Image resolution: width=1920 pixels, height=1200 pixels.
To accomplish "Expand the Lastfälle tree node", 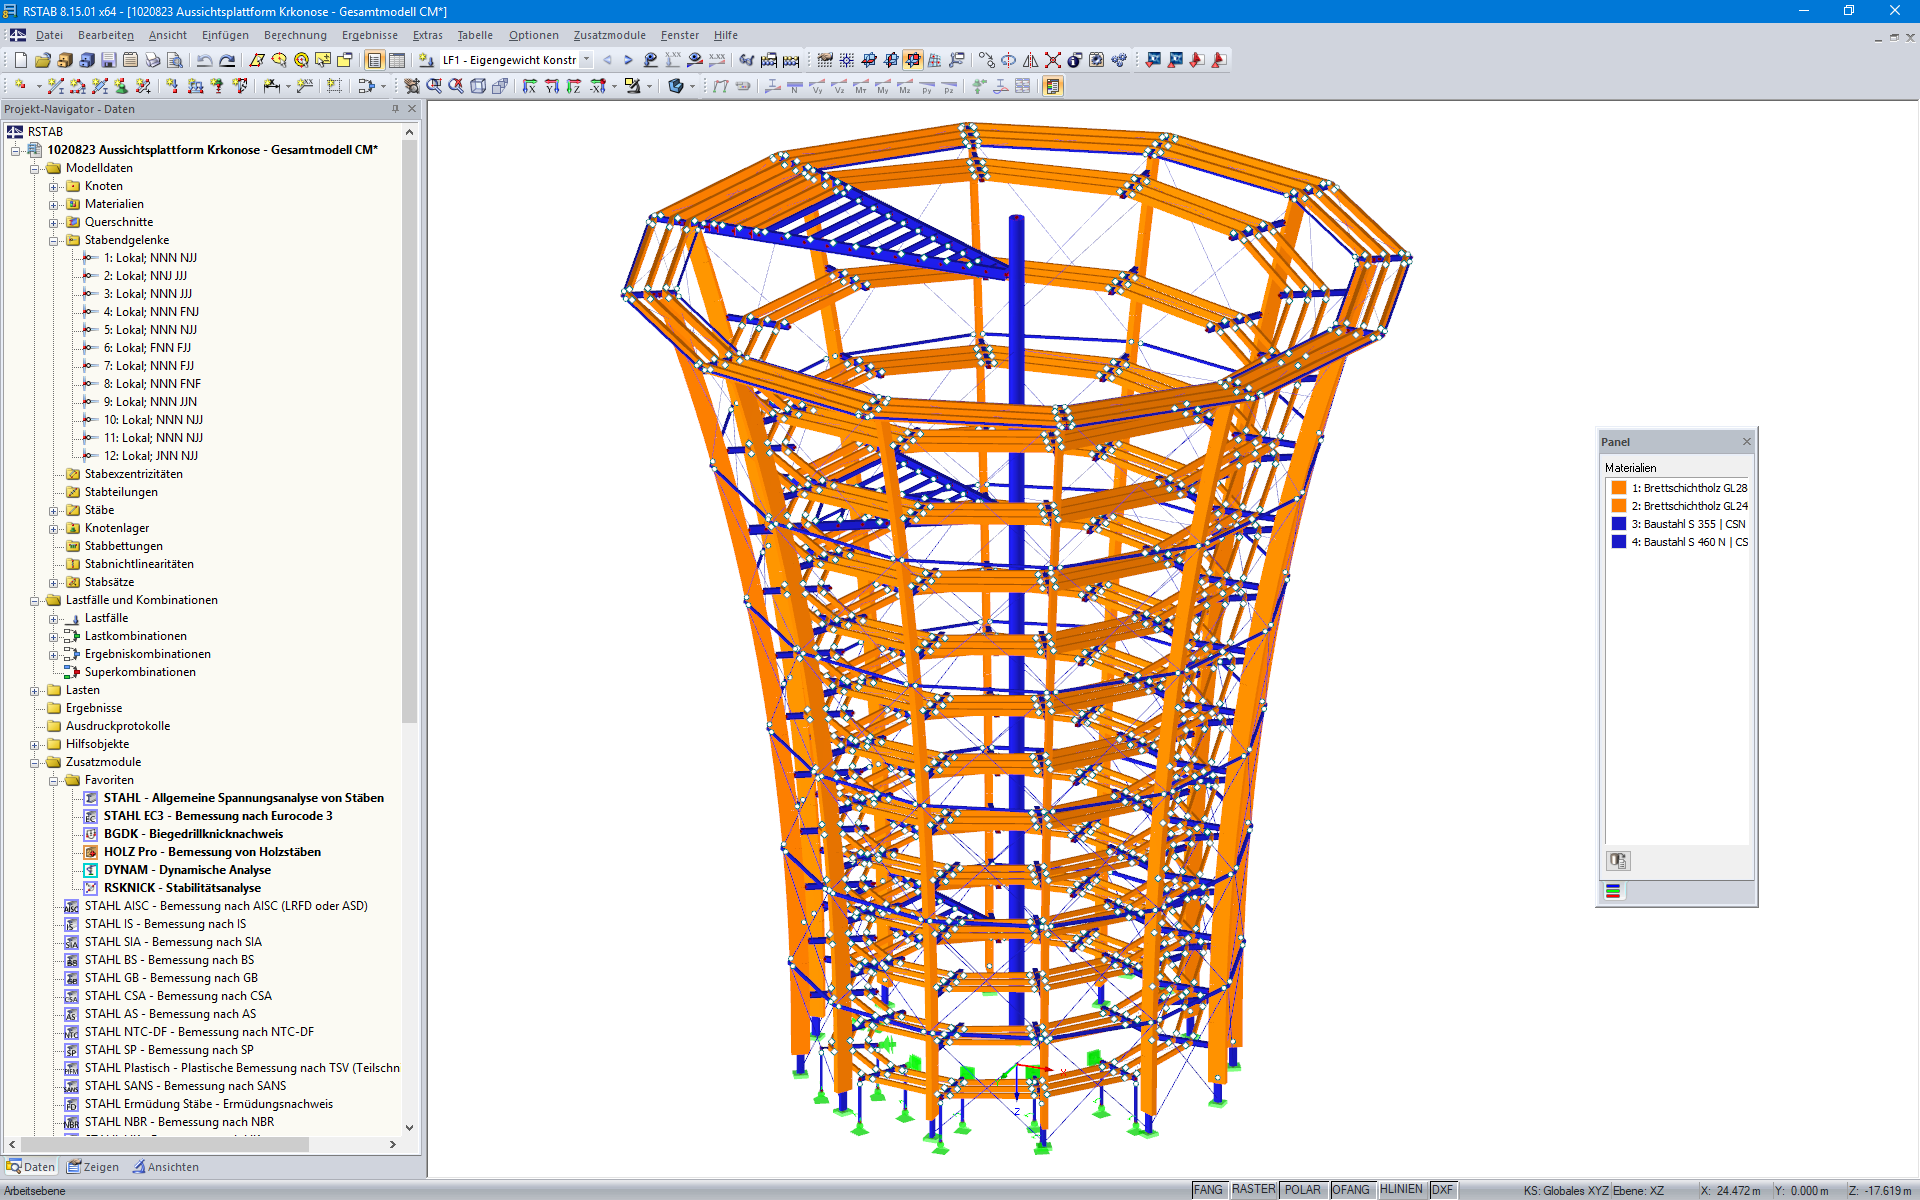I will [x=54, y=619].
